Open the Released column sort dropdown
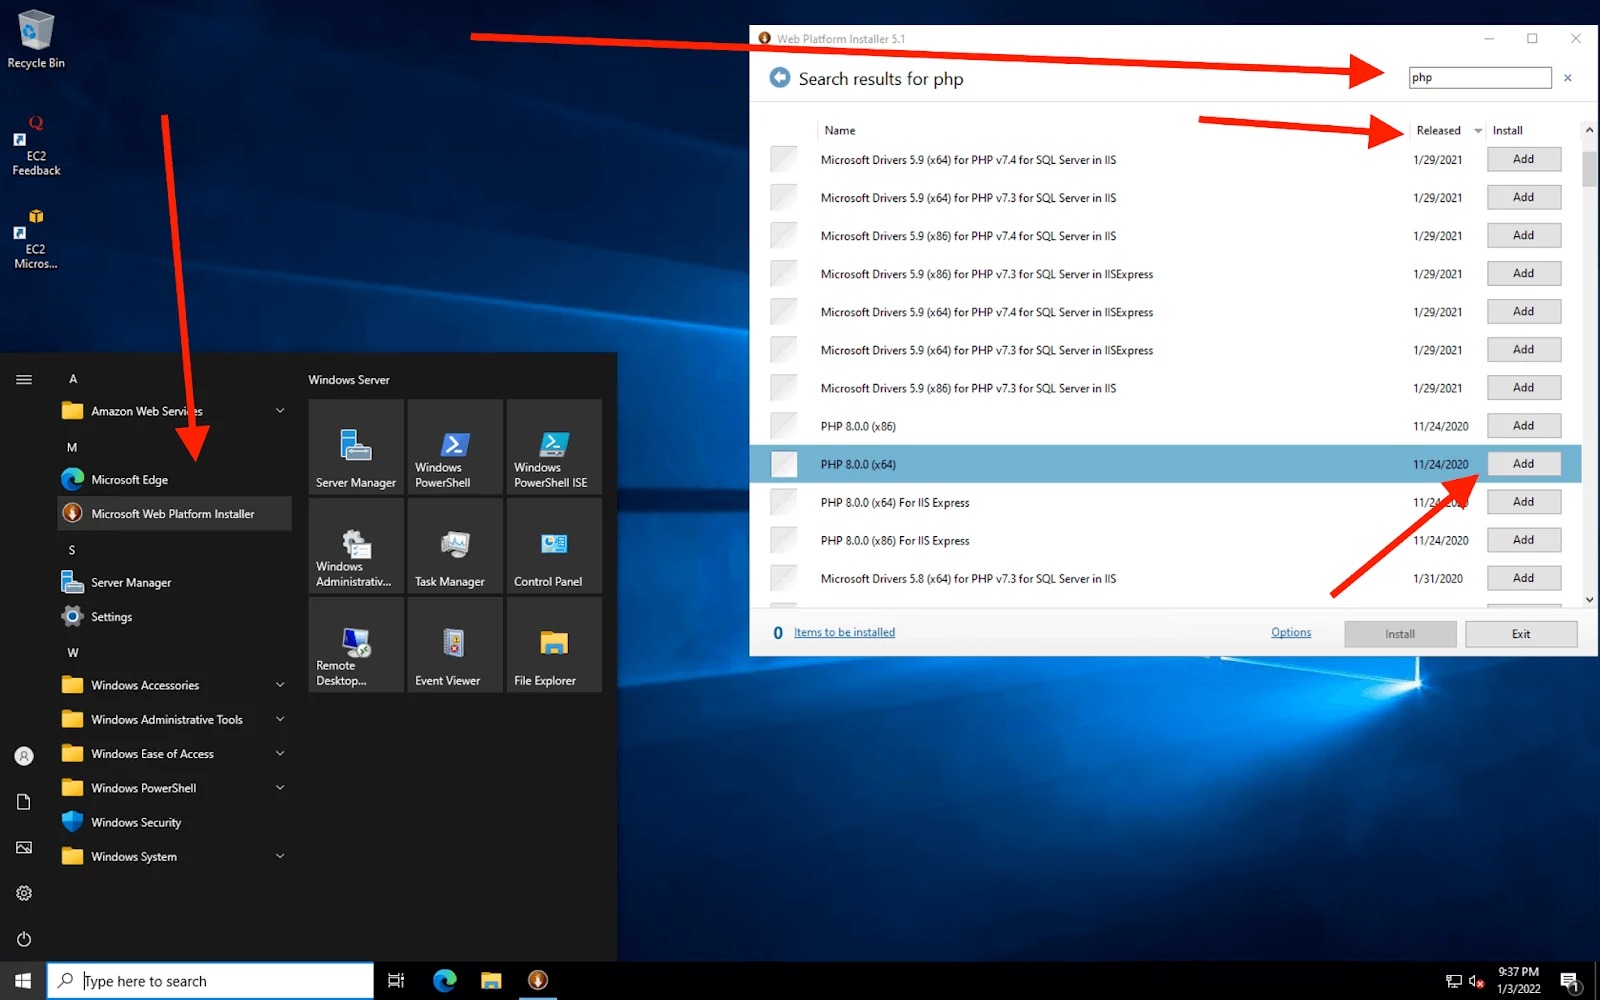 (x=1478, y=131)
